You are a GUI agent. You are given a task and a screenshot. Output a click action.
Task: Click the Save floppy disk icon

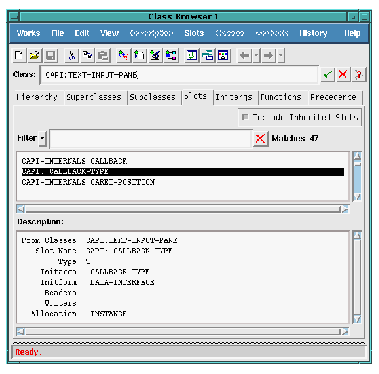50,55
